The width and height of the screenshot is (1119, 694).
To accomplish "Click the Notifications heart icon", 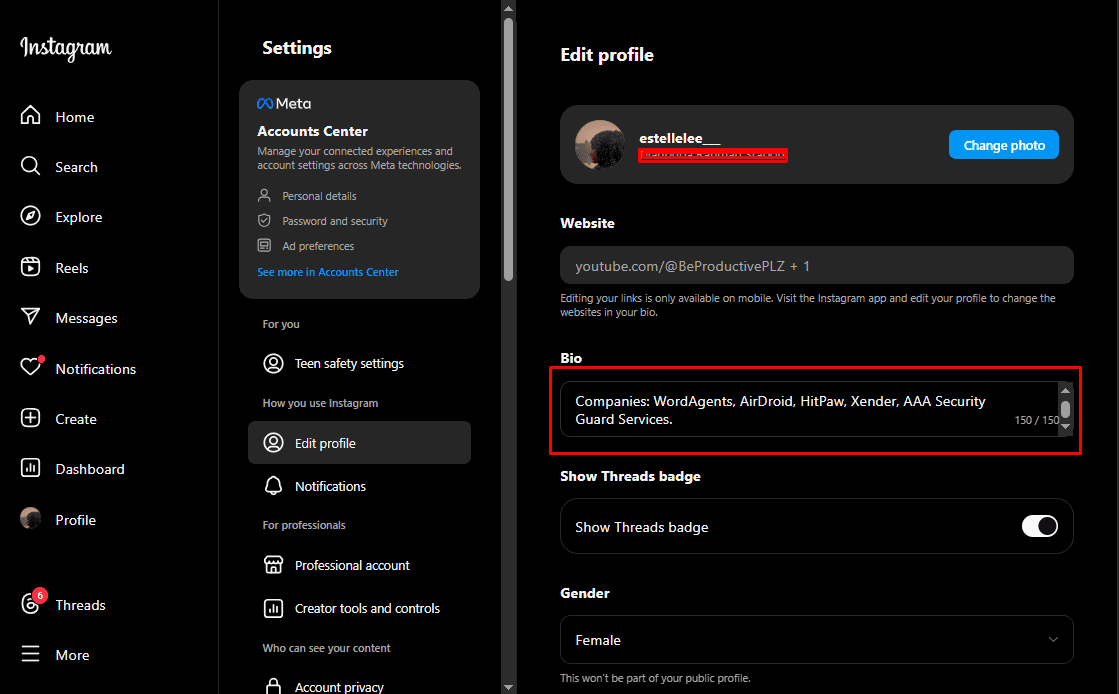I will coord(31,367).
